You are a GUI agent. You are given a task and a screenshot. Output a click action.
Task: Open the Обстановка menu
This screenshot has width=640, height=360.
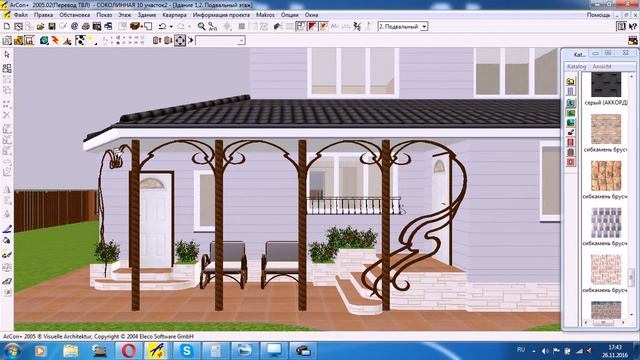pos(75,15)
